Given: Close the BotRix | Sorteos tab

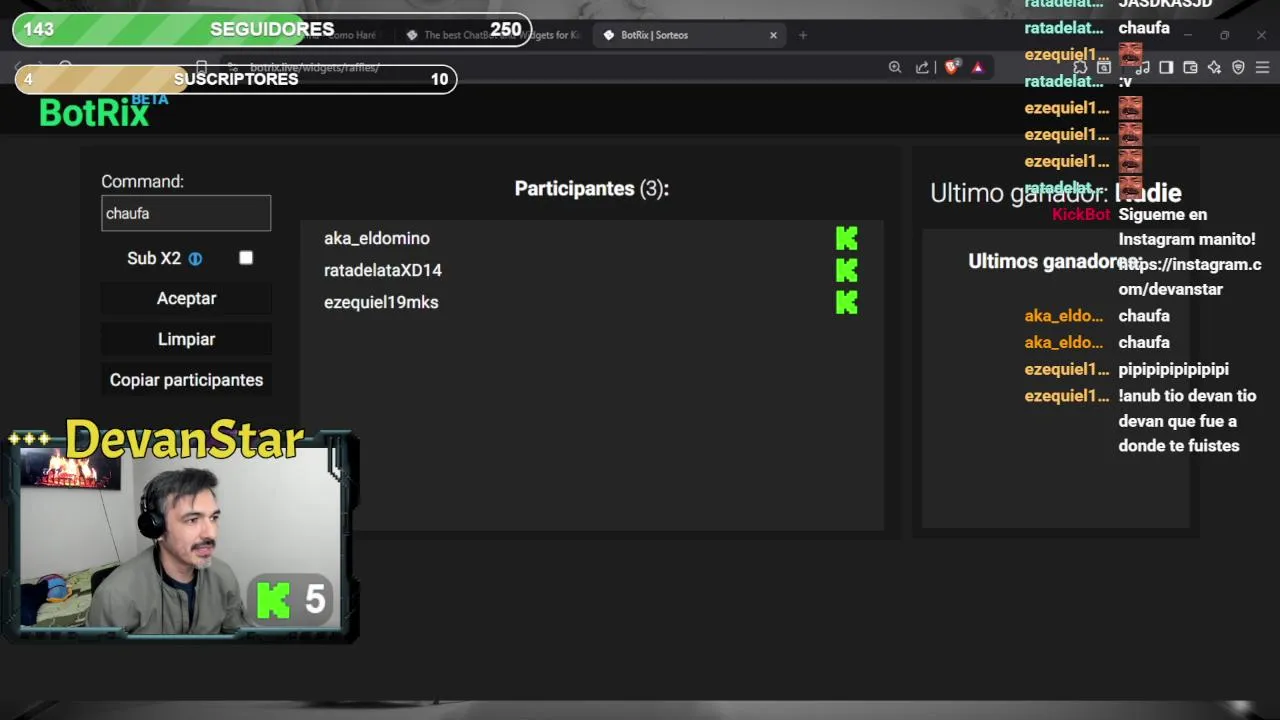Looking at the screenshot, I should tap(773, 35).
